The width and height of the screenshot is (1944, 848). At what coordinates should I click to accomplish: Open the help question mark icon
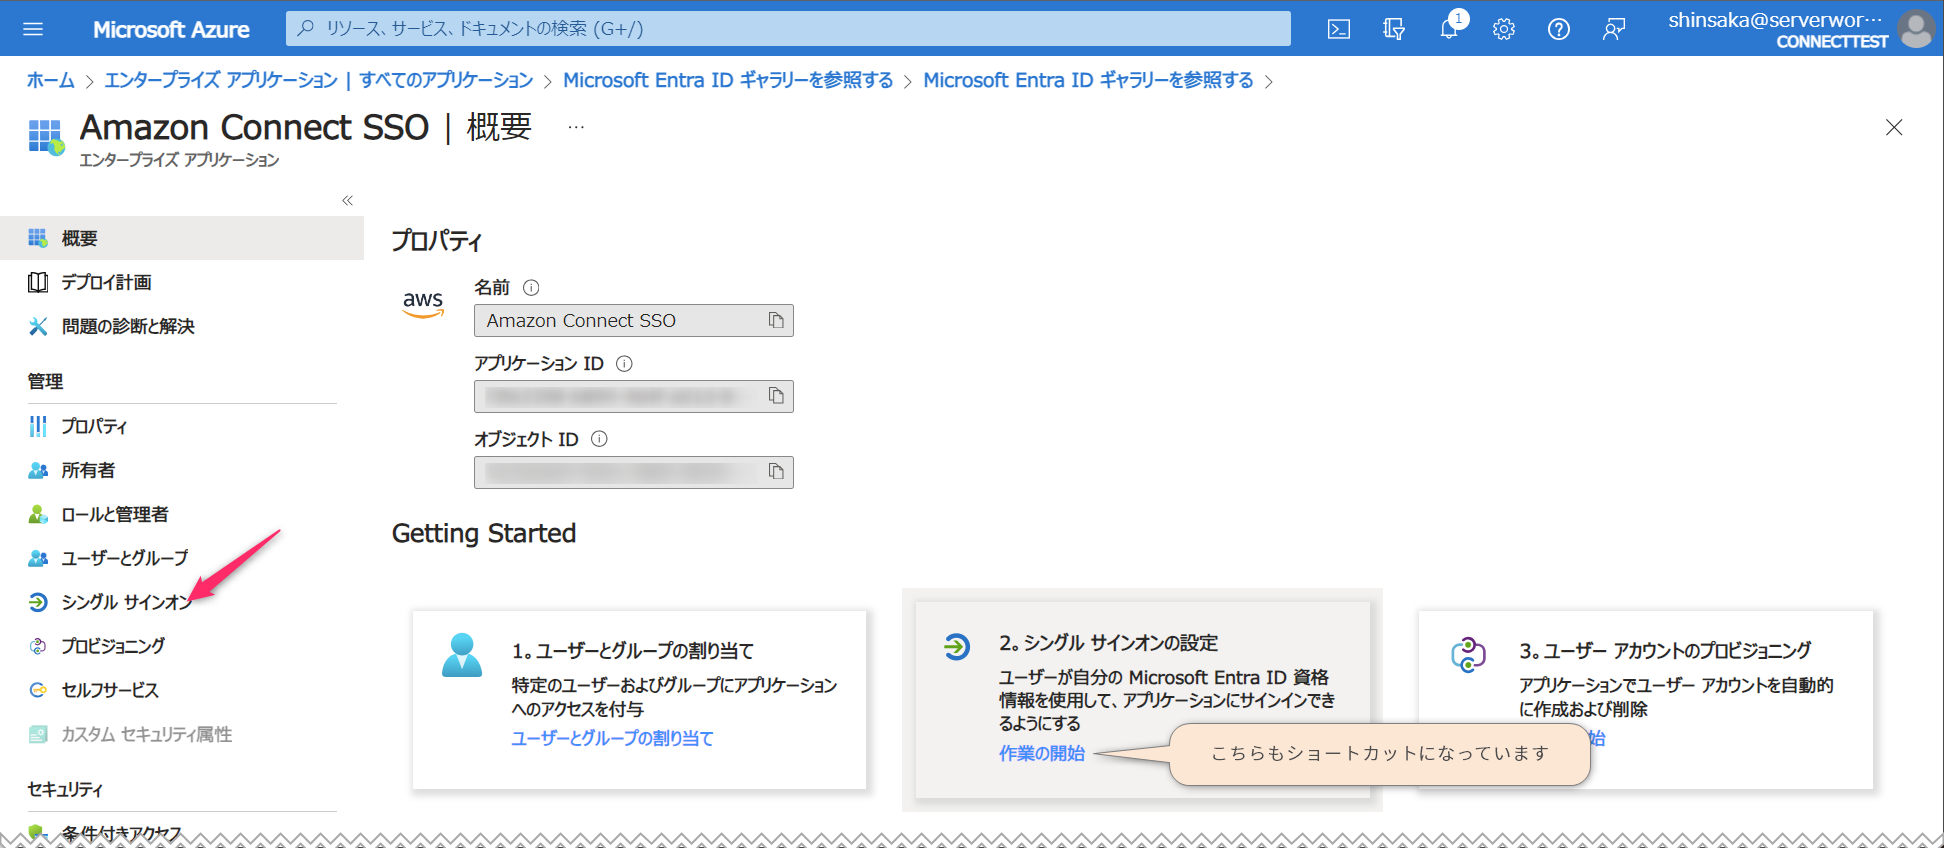click(1558, 29)
